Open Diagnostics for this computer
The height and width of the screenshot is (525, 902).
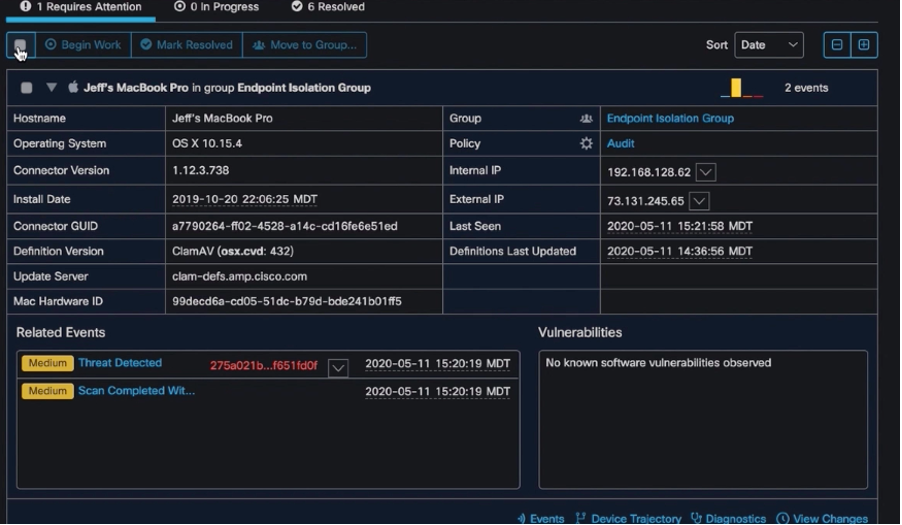coord(728,518)
